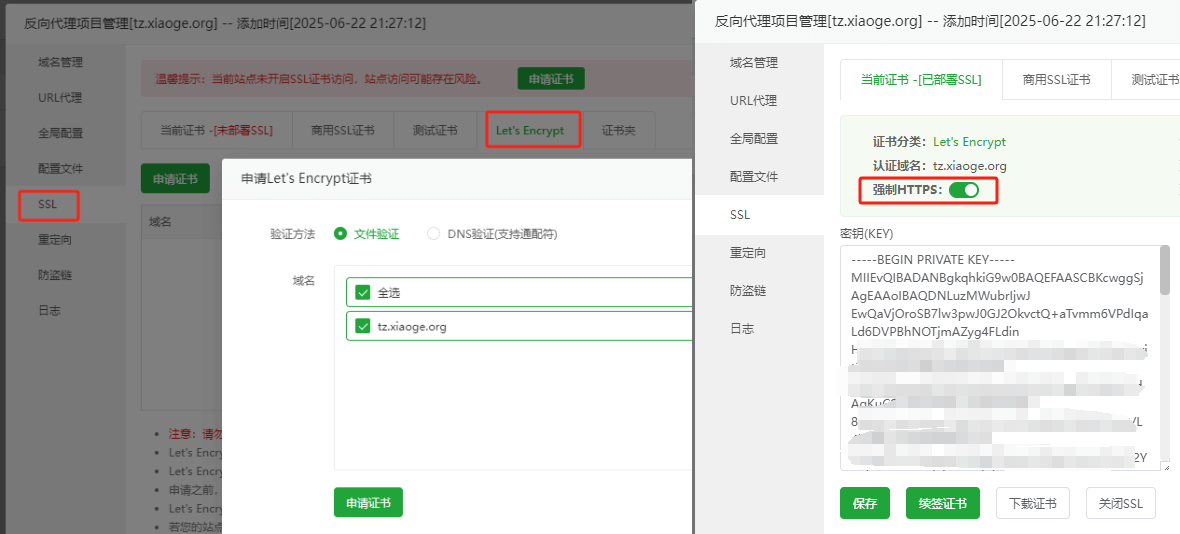1180x534 pixels.
Task: Open 域名管理 in left window sidebar
Action: 60,62
